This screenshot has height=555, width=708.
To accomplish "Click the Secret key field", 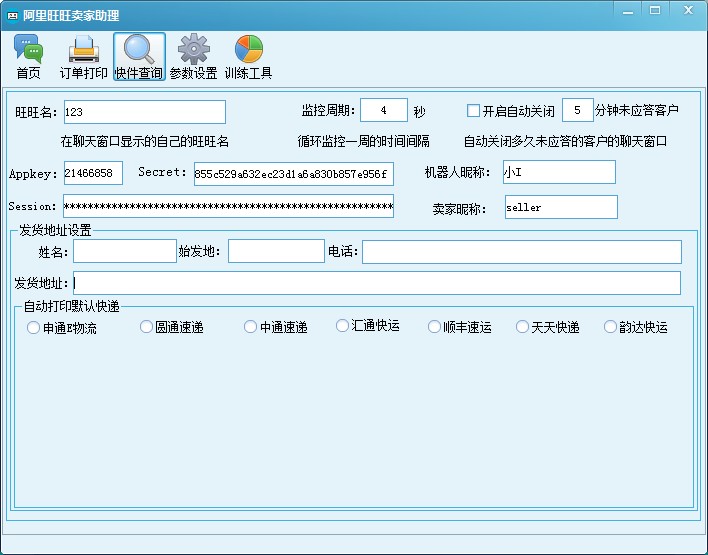I will [x=293, y=174].
